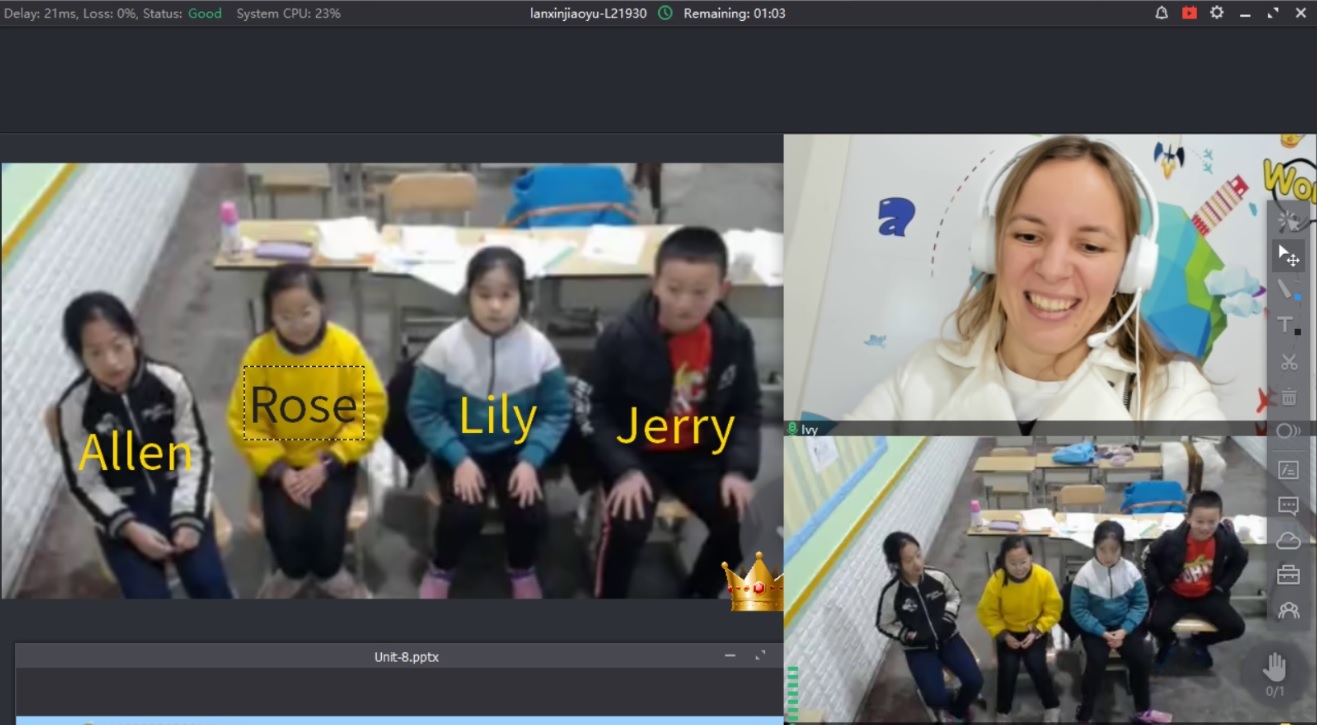Open the settings gear
1317x725 pixels.
(x=1216, y=13)
